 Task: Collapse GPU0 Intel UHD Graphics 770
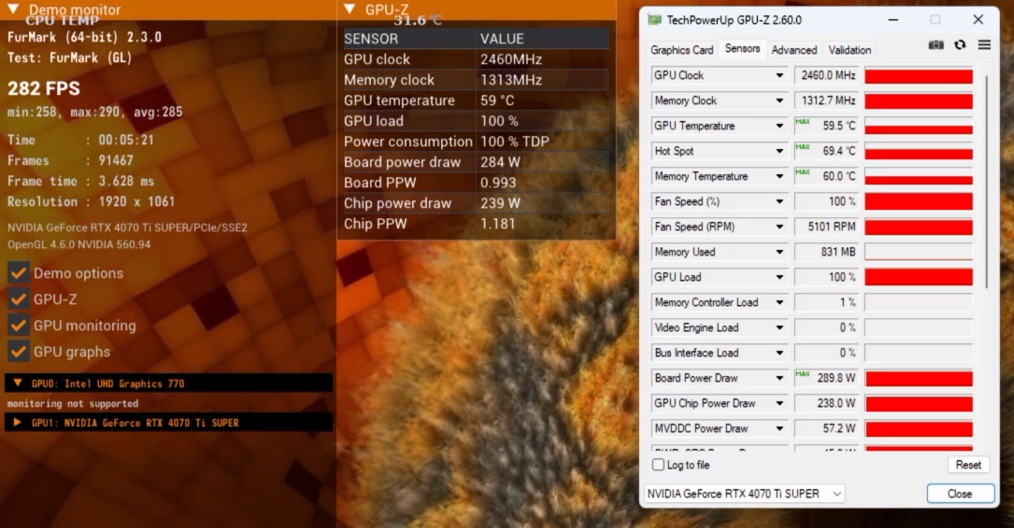coord(17,383)
